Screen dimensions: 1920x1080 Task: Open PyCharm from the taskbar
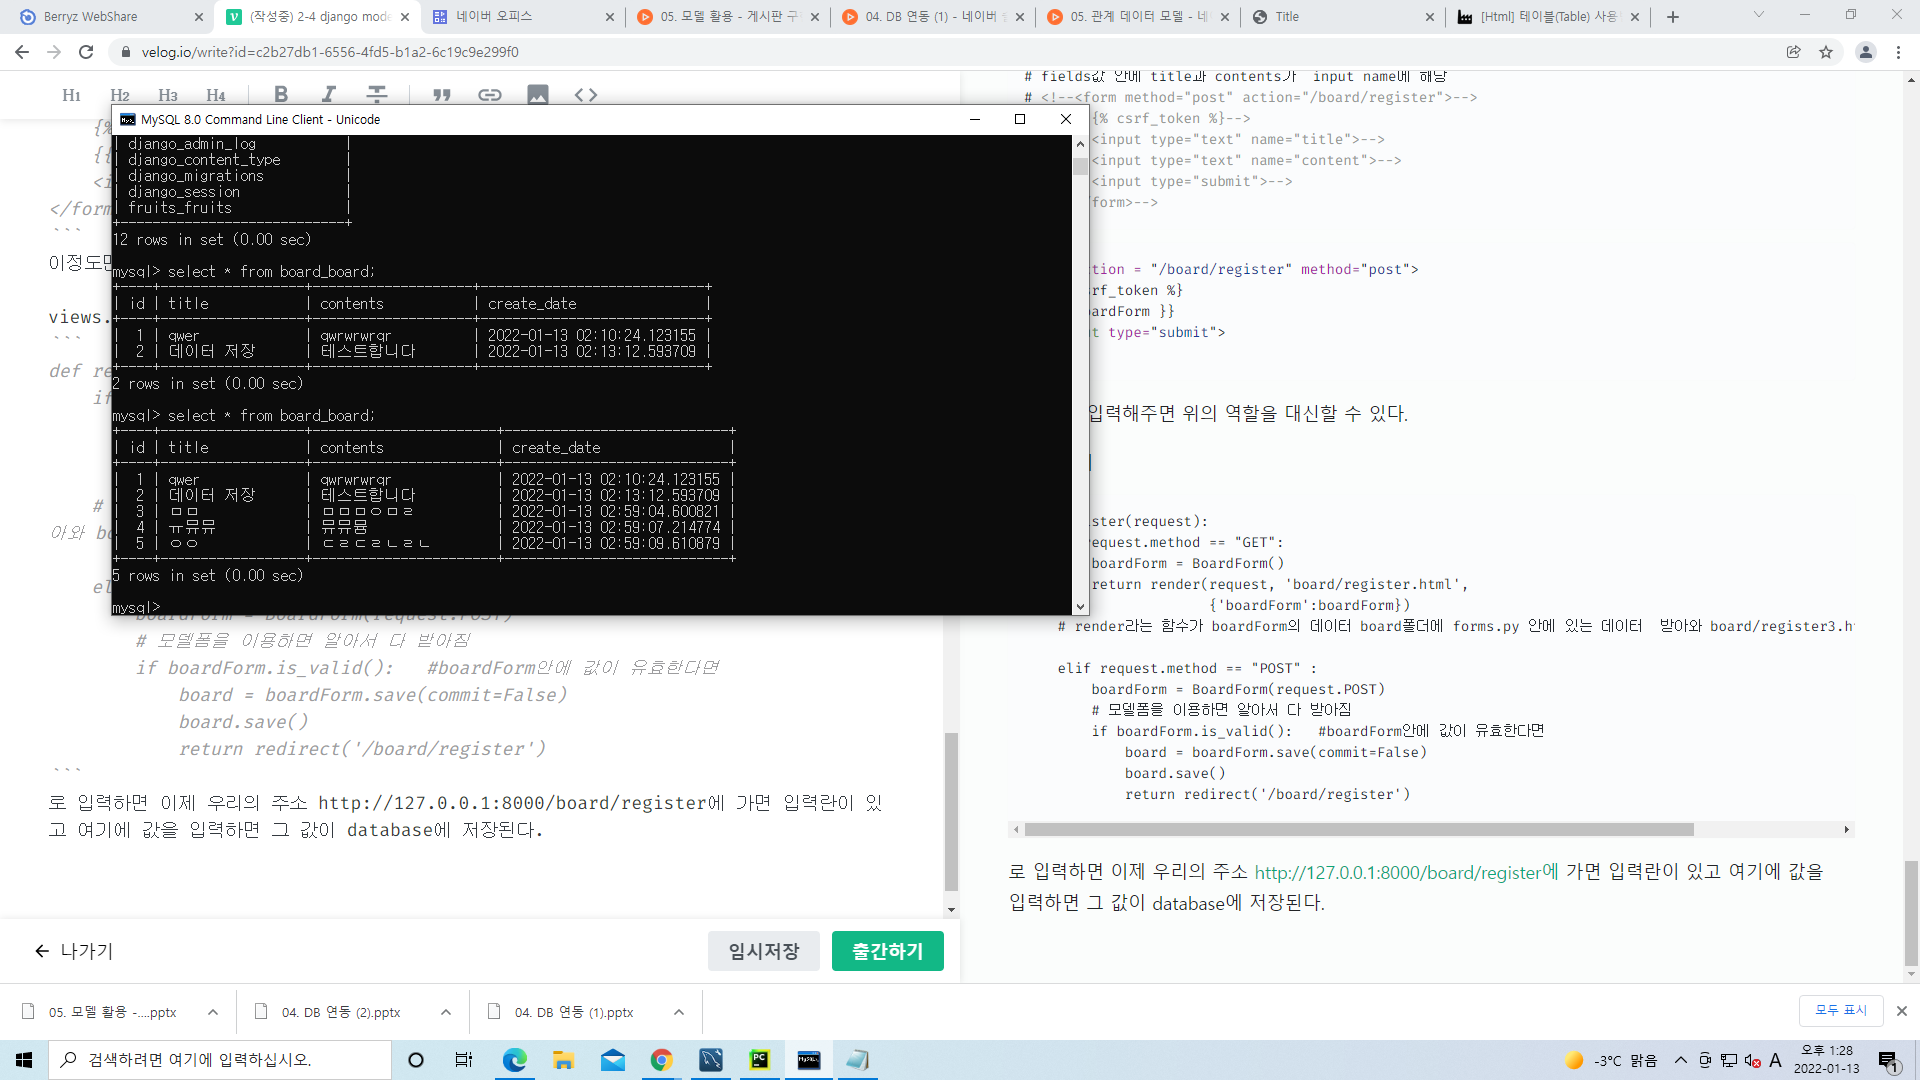[x=760, y=1060]
